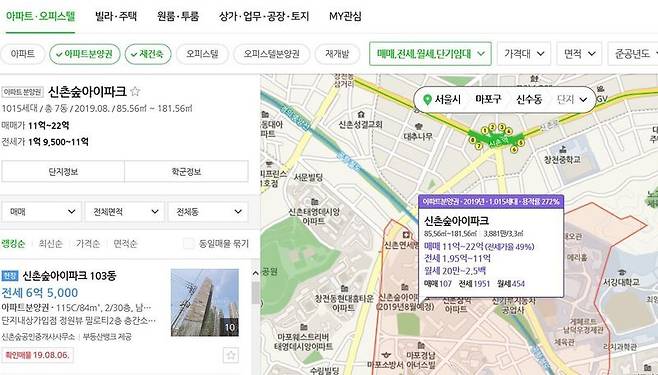This screenshot has width=658, height=375.
Task: Click the green location pin next to 서울시
Action: (x=427, y=100)
